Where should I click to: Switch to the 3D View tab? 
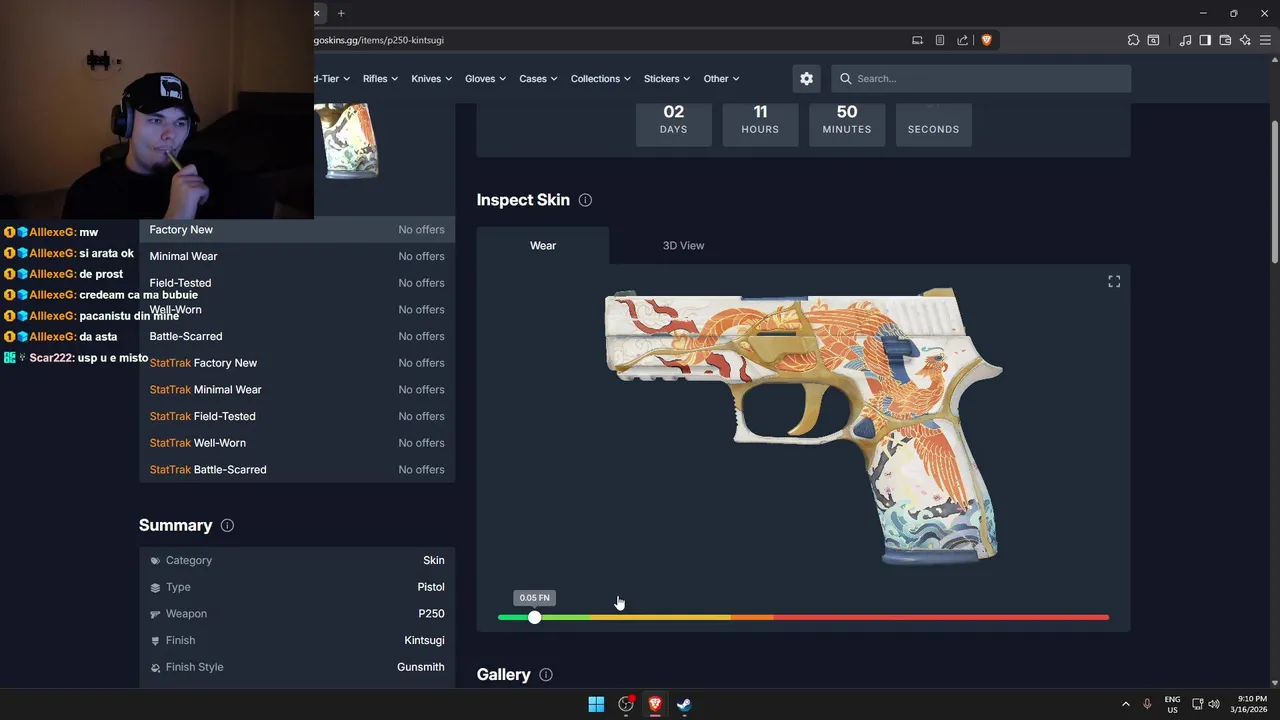(683, 245)
